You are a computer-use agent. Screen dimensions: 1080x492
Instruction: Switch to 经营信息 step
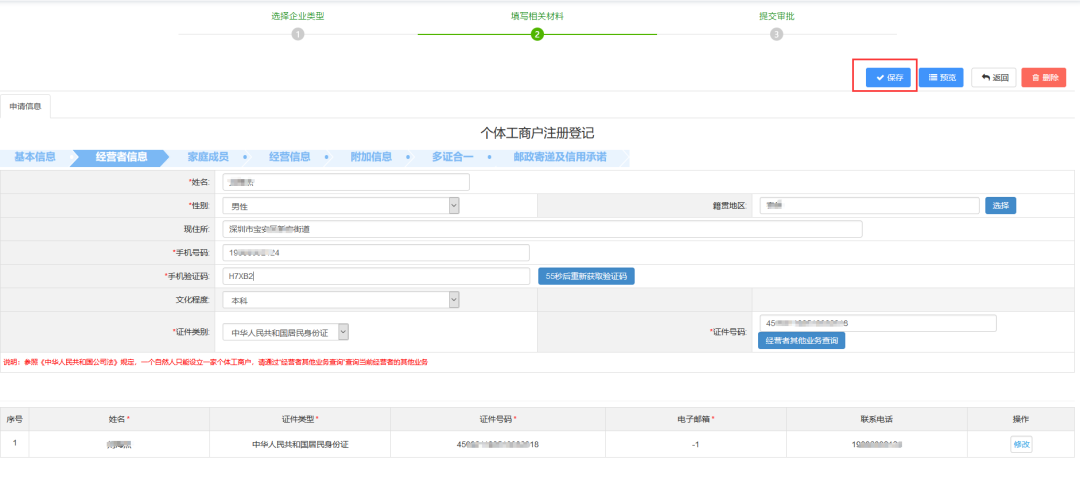point(289,157)
